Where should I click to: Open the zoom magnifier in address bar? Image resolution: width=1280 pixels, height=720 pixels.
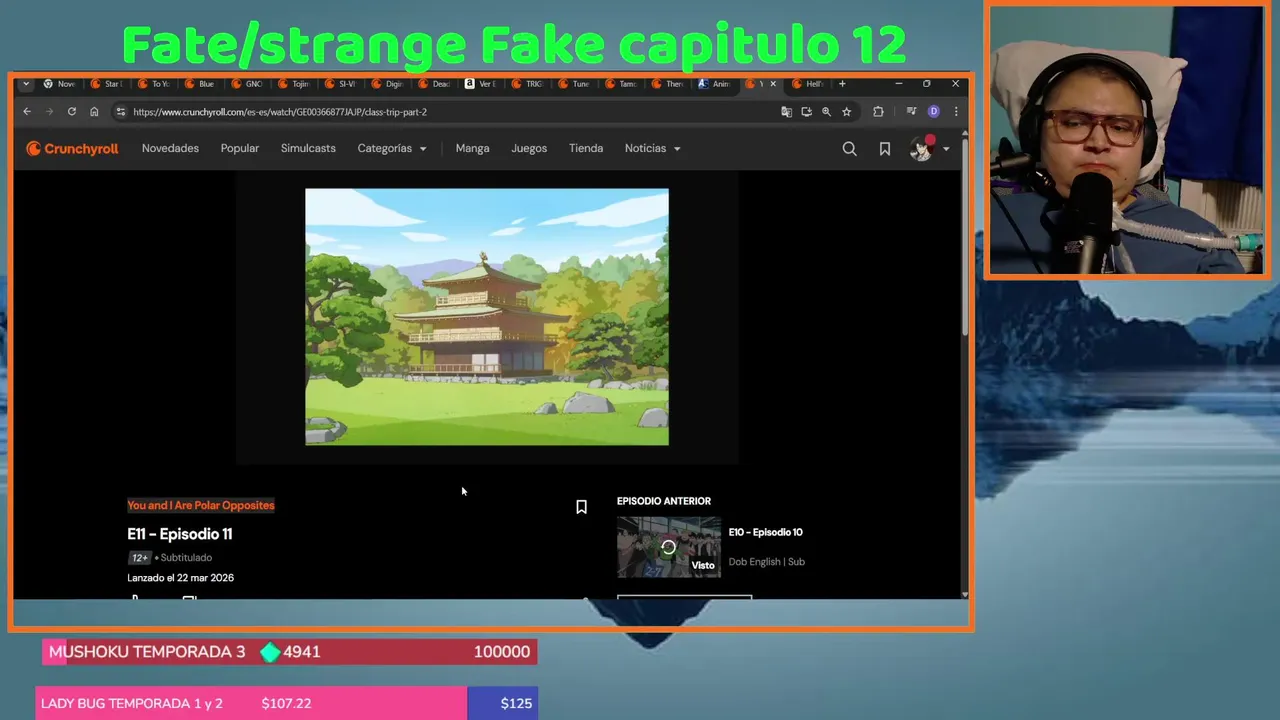click(x=826, y=112)
